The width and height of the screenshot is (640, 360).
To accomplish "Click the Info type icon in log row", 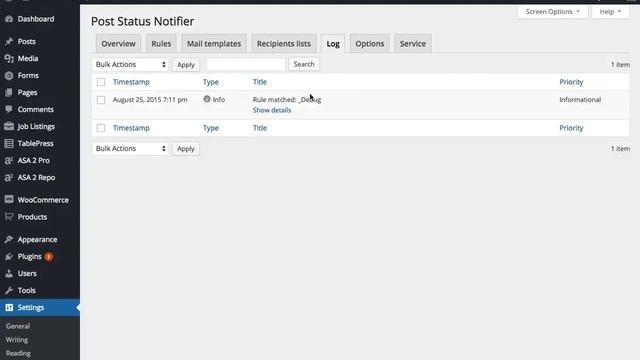I will (x=207, y=99).
